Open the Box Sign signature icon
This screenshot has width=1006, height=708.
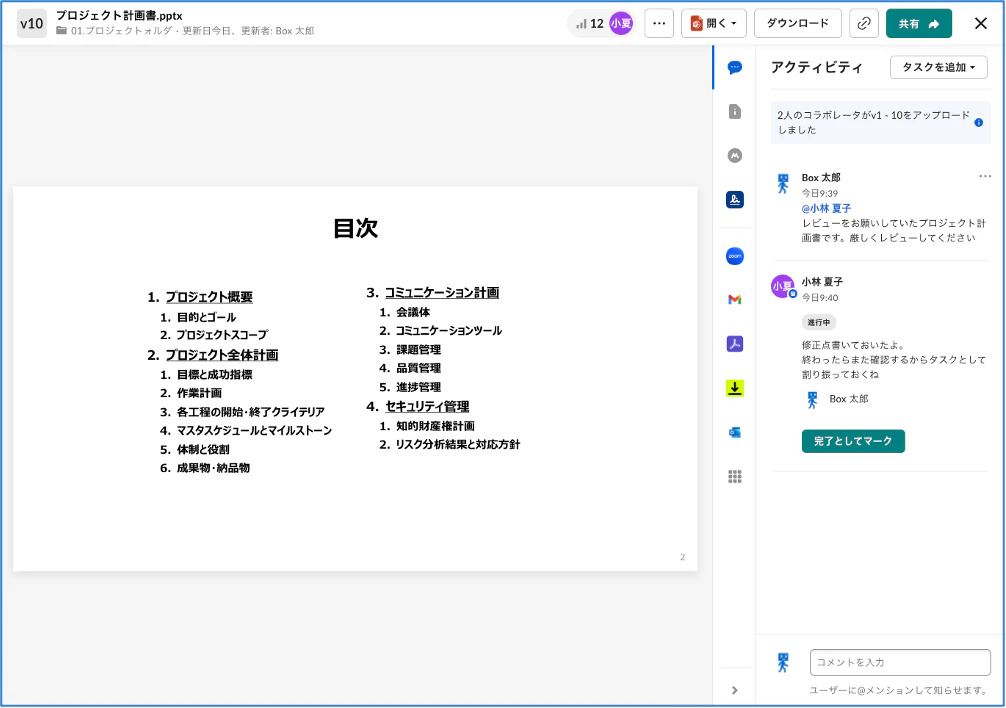coord(735,199)
